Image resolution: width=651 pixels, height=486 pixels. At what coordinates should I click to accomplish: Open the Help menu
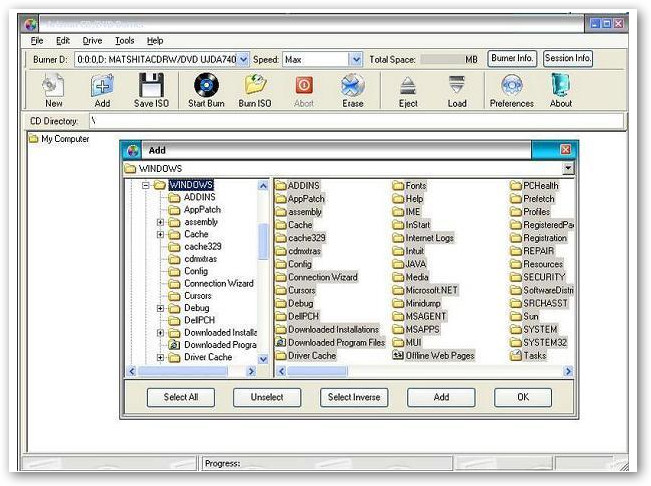pos(155,41)
